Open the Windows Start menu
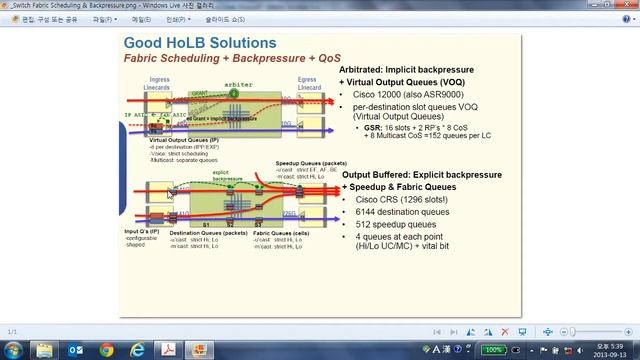The image size is (640, 360). pyautogui.click(x=13, y=350)
